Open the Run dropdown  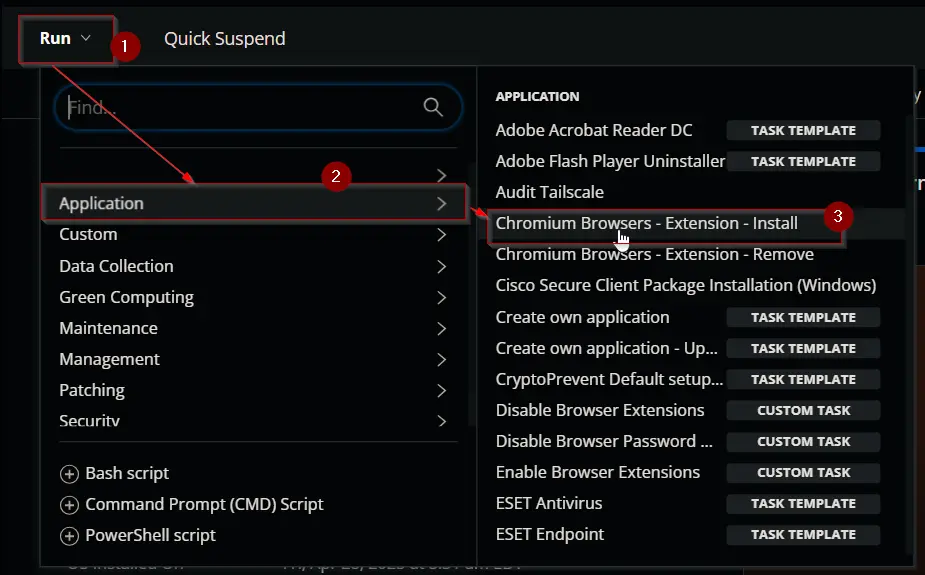click(x=65, y=39)
